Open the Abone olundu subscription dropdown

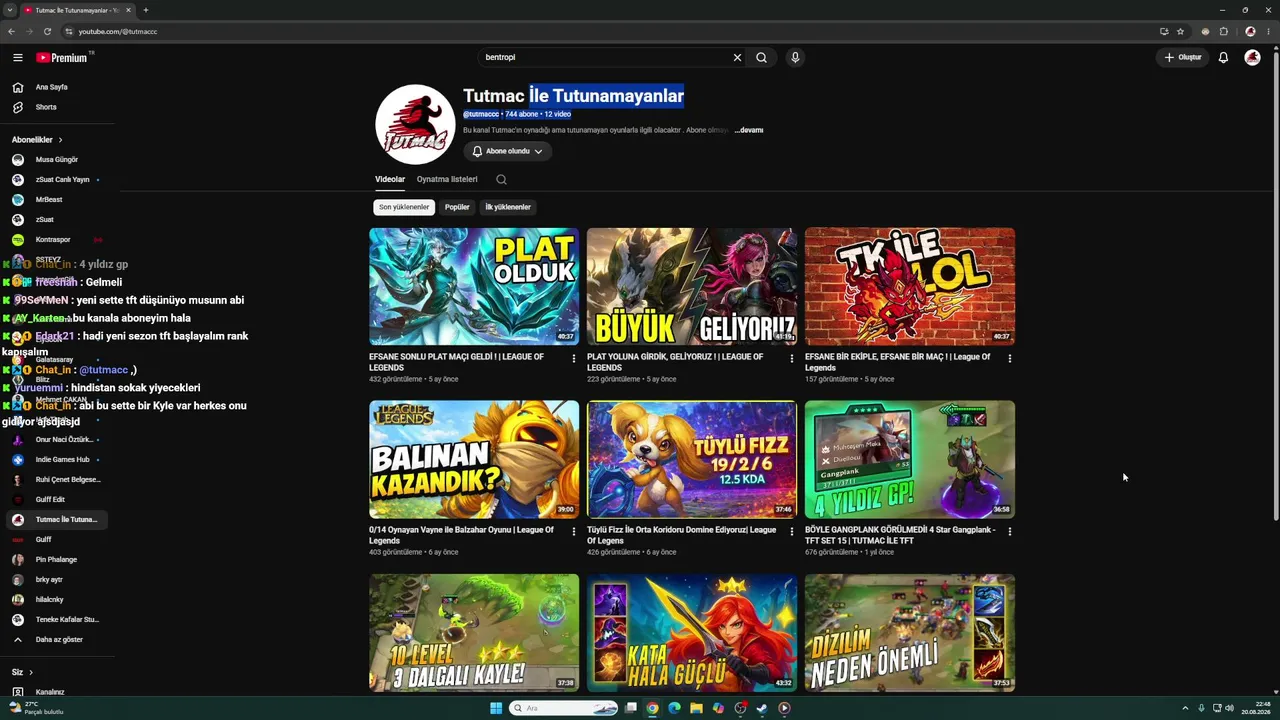(507, 151)
